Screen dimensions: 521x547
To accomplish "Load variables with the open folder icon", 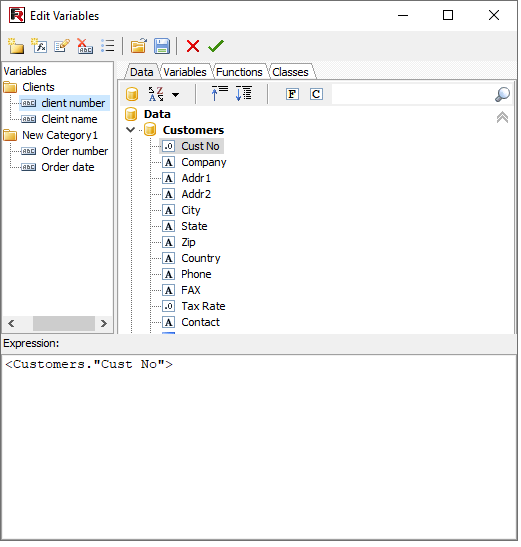I will pyautogui.click(x=139, y=46).
